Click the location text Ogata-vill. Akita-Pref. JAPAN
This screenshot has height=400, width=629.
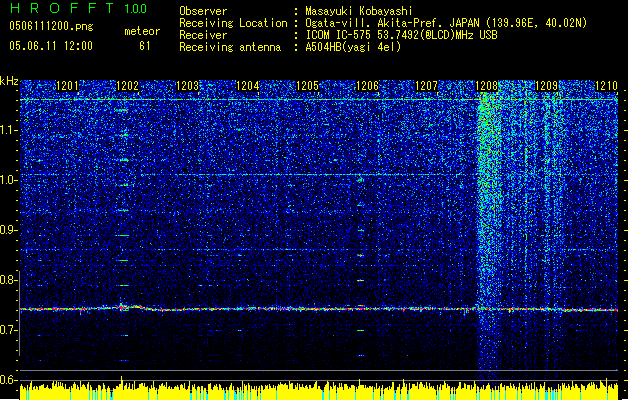tap(394, 23)
